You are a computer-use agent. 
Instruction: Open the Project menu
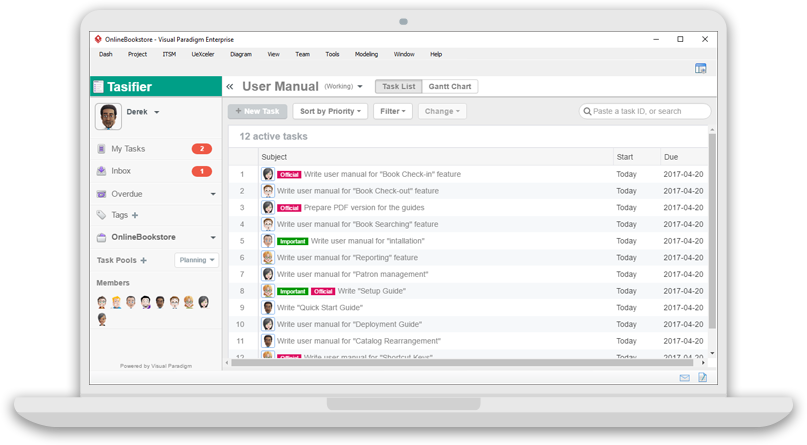[137, 54]
